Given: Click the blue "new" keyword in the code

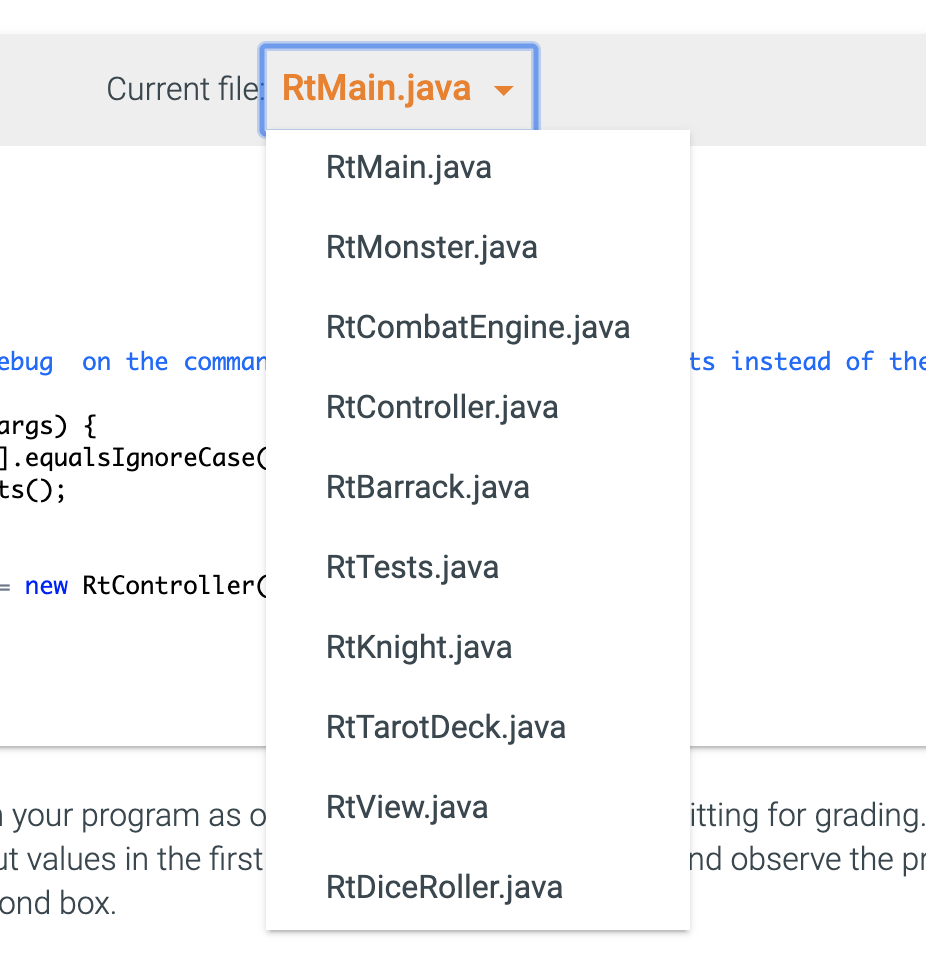Looking at the screenshot, I should (x=46, y=585).
